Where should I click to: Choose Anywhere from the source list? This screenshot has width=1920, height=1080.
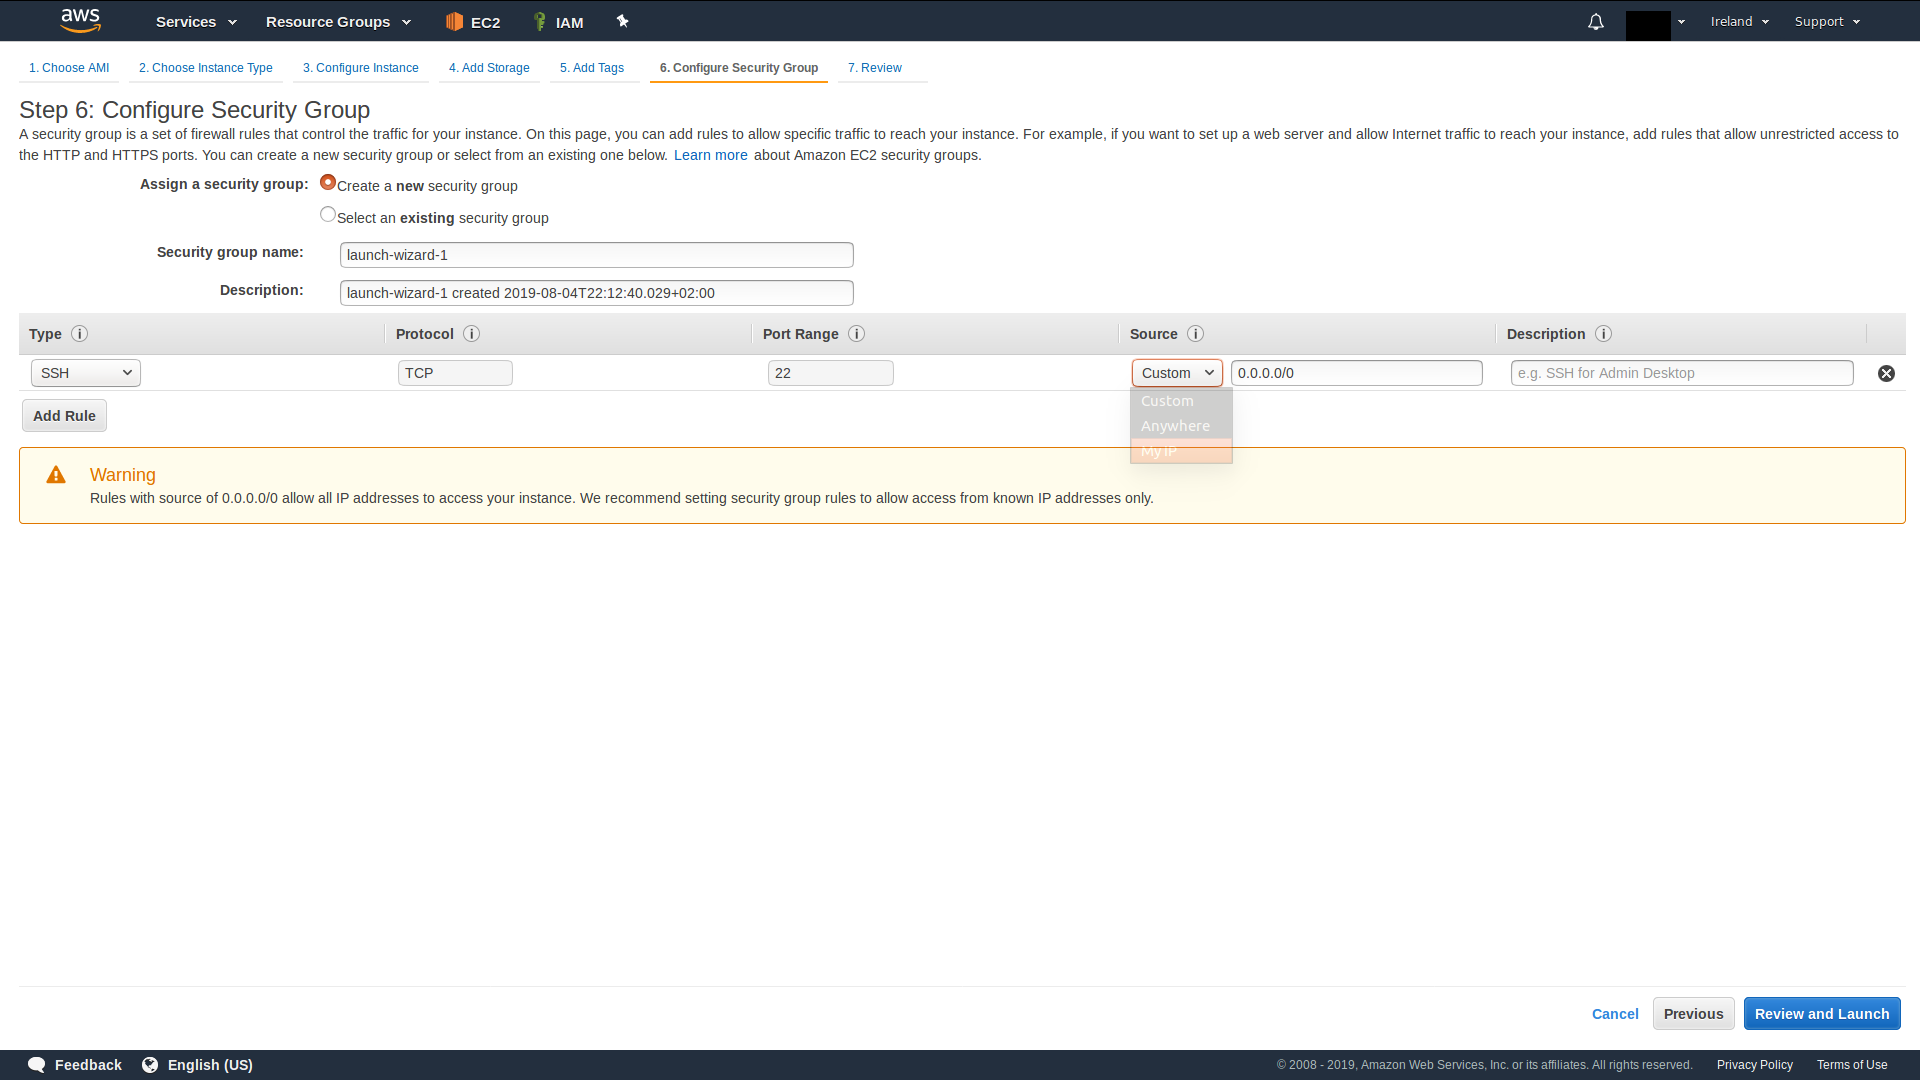coord(1181,426)
